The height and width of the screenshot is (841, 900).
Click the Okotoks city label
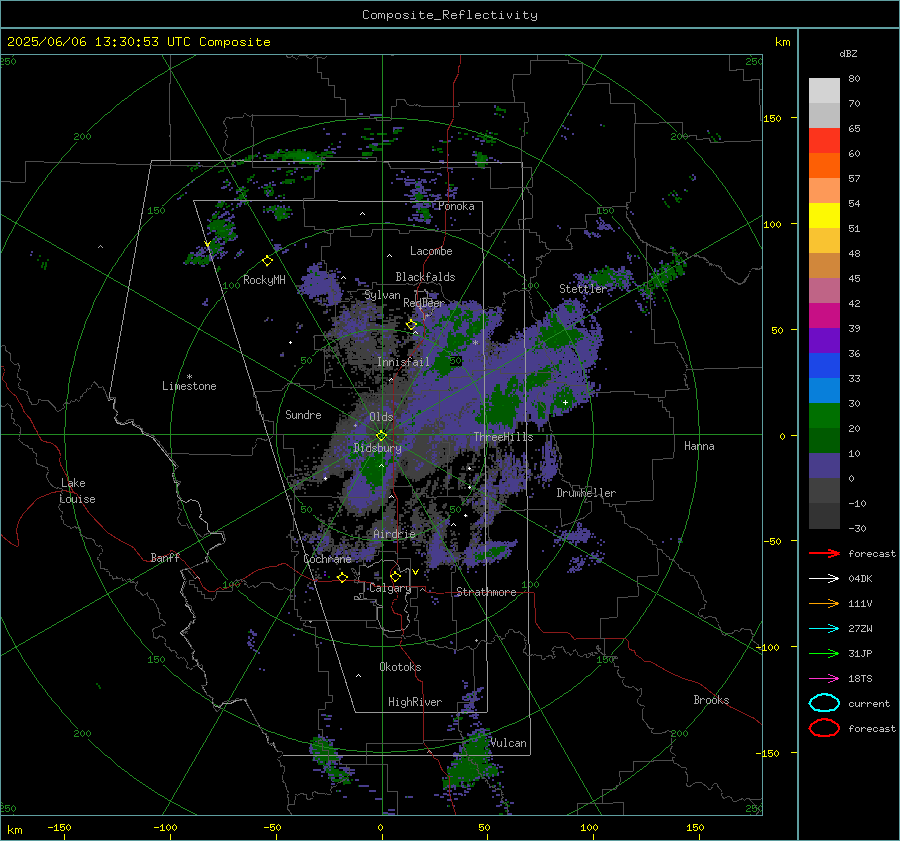400,667
